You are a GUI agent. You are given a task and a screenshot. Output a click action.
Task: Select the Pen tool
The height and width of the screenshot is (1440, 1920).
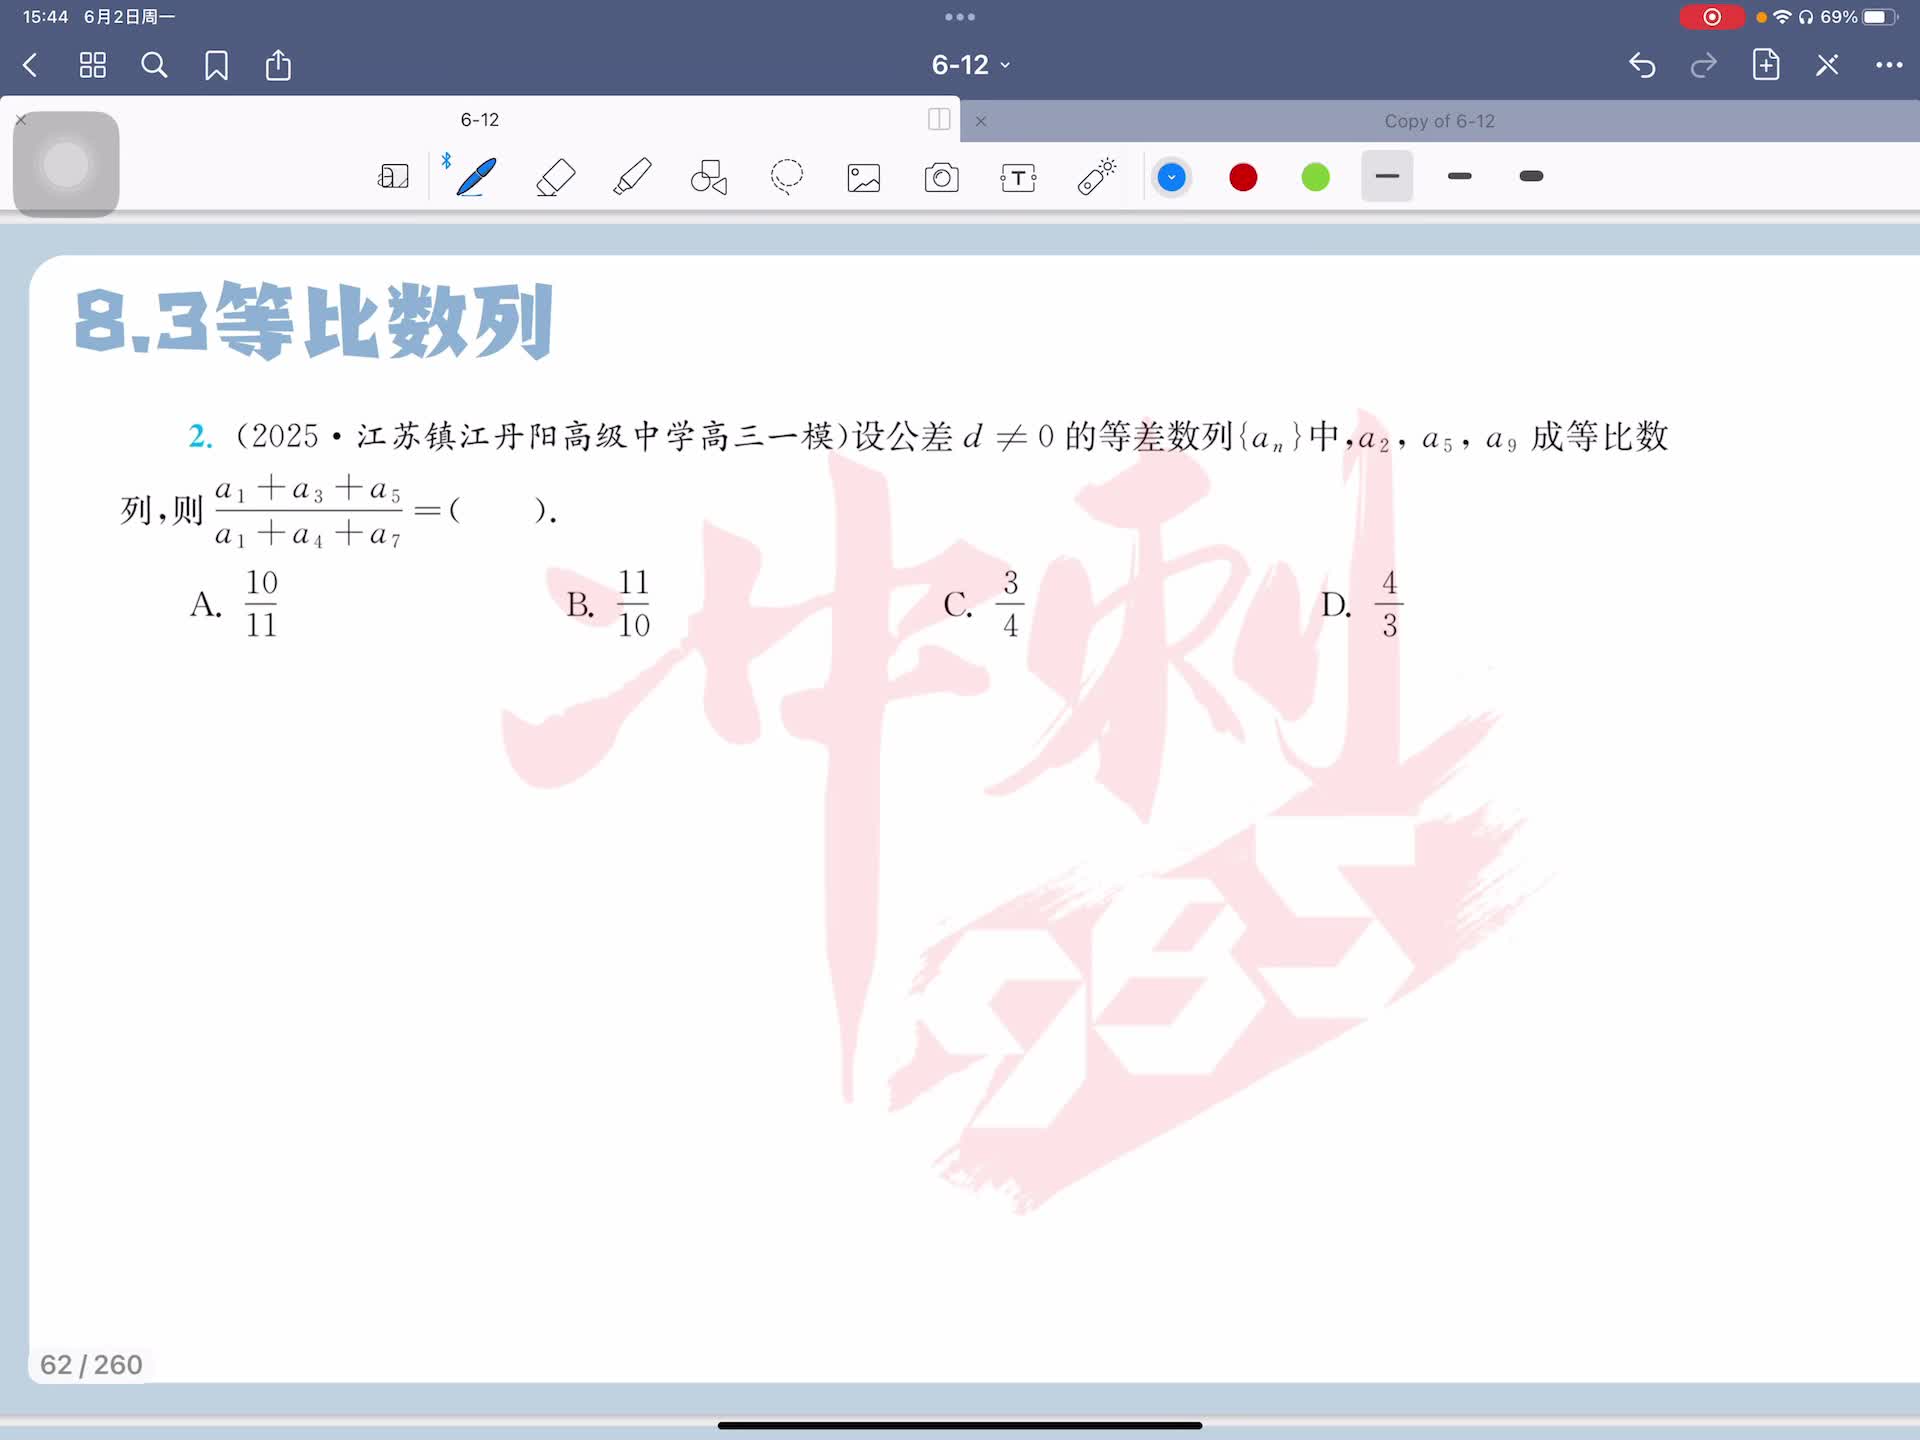point(476,177)
